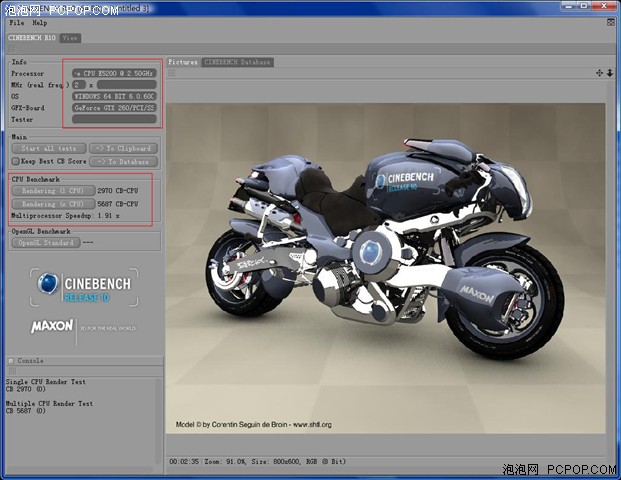Screen dimensions: 621x480
Task: Close the CINEBENCH window
Action: point(605,6)
